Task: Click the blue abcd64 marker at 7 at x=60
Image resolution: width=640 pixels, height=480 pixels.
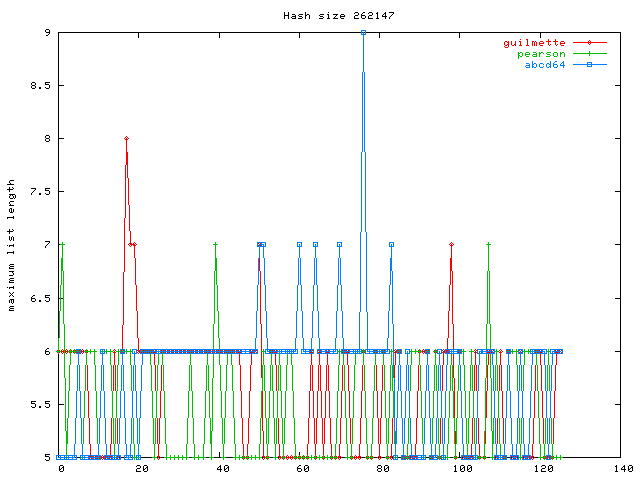Action: 299,244
